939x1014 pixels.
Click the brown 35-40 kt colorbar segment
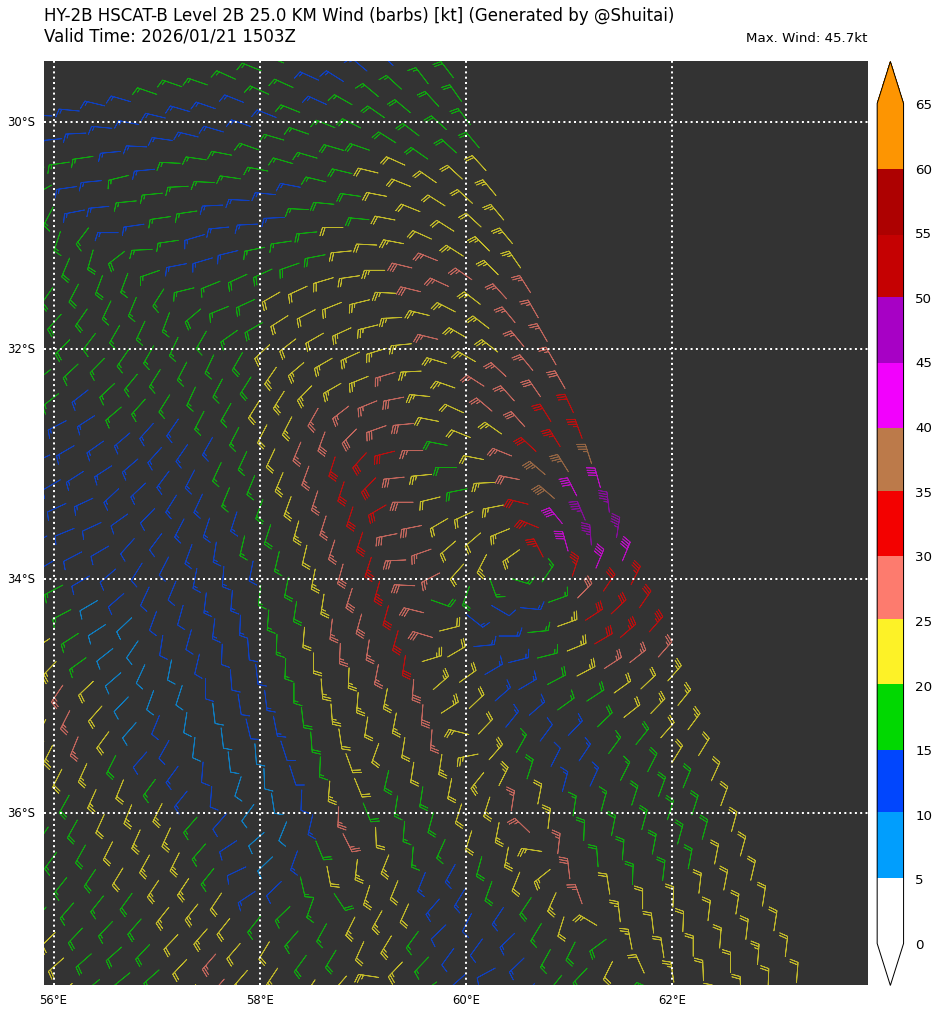click(890, 459)
